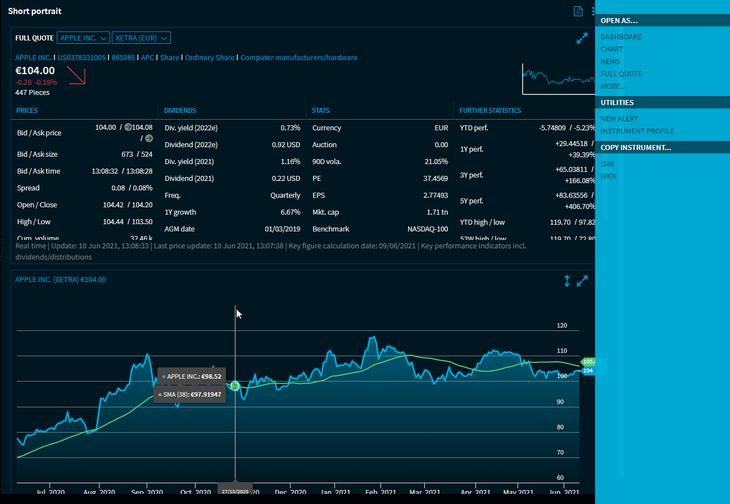The height and width of the screenshot is (504, 730).
Task: Expand the Apple Inc. XETRA chart panel
Action: [582, 281]
